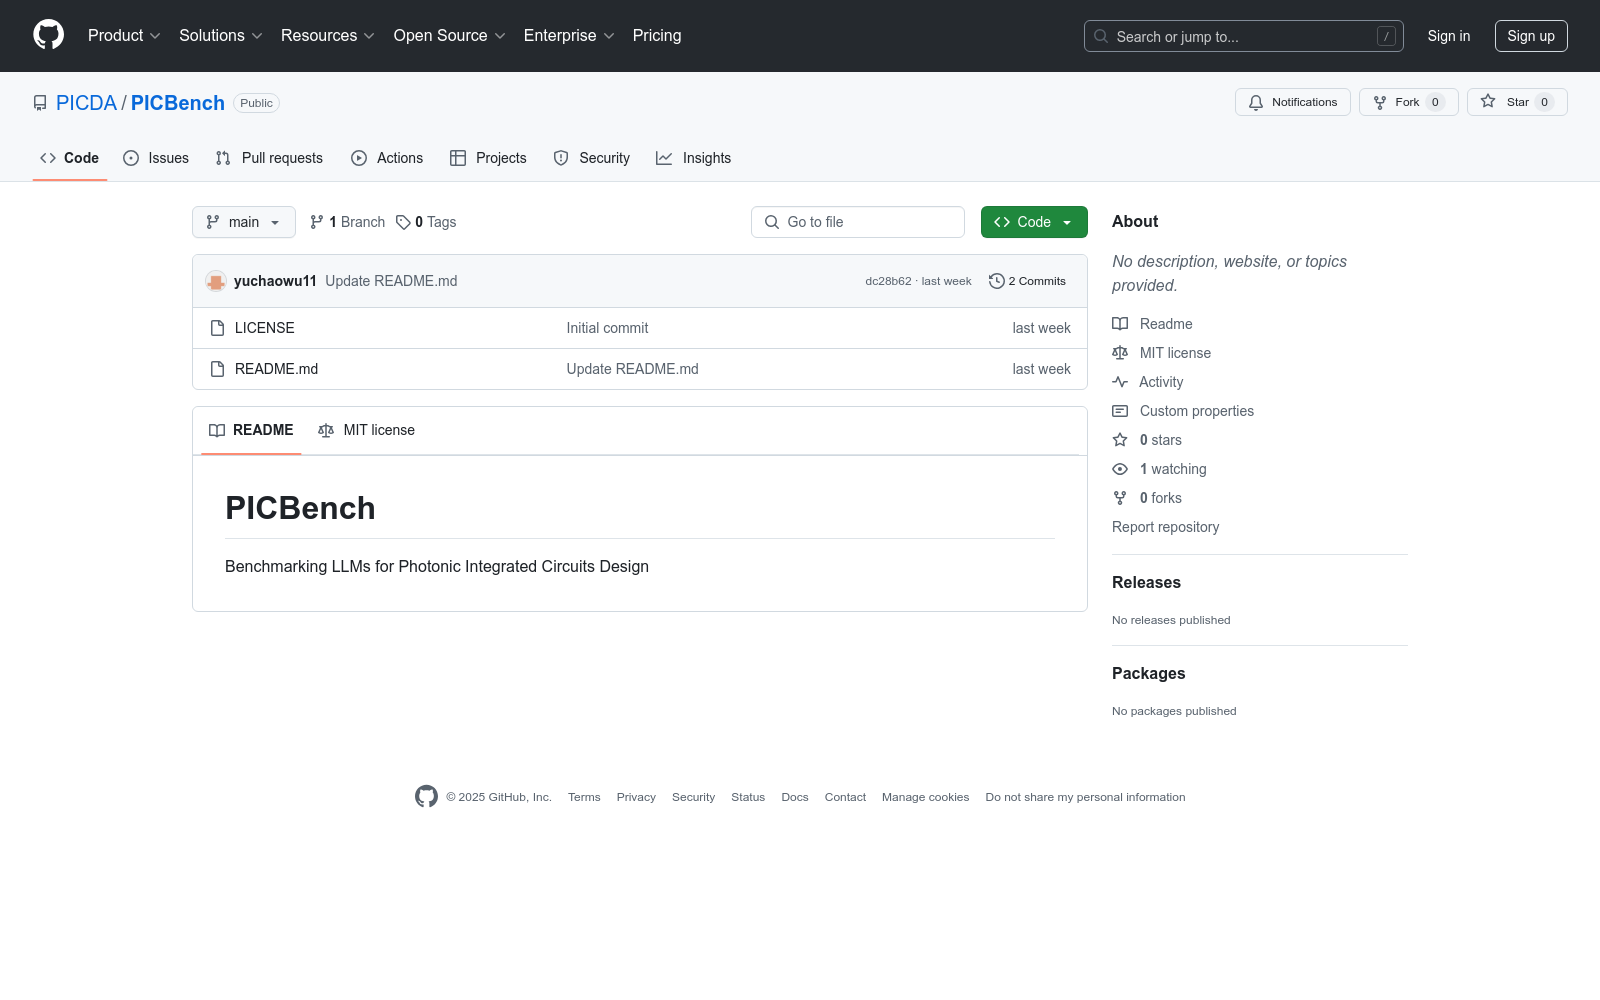Click the LICENSE file icon
The image size is (1600, 1000).
[x=217, y=328]
